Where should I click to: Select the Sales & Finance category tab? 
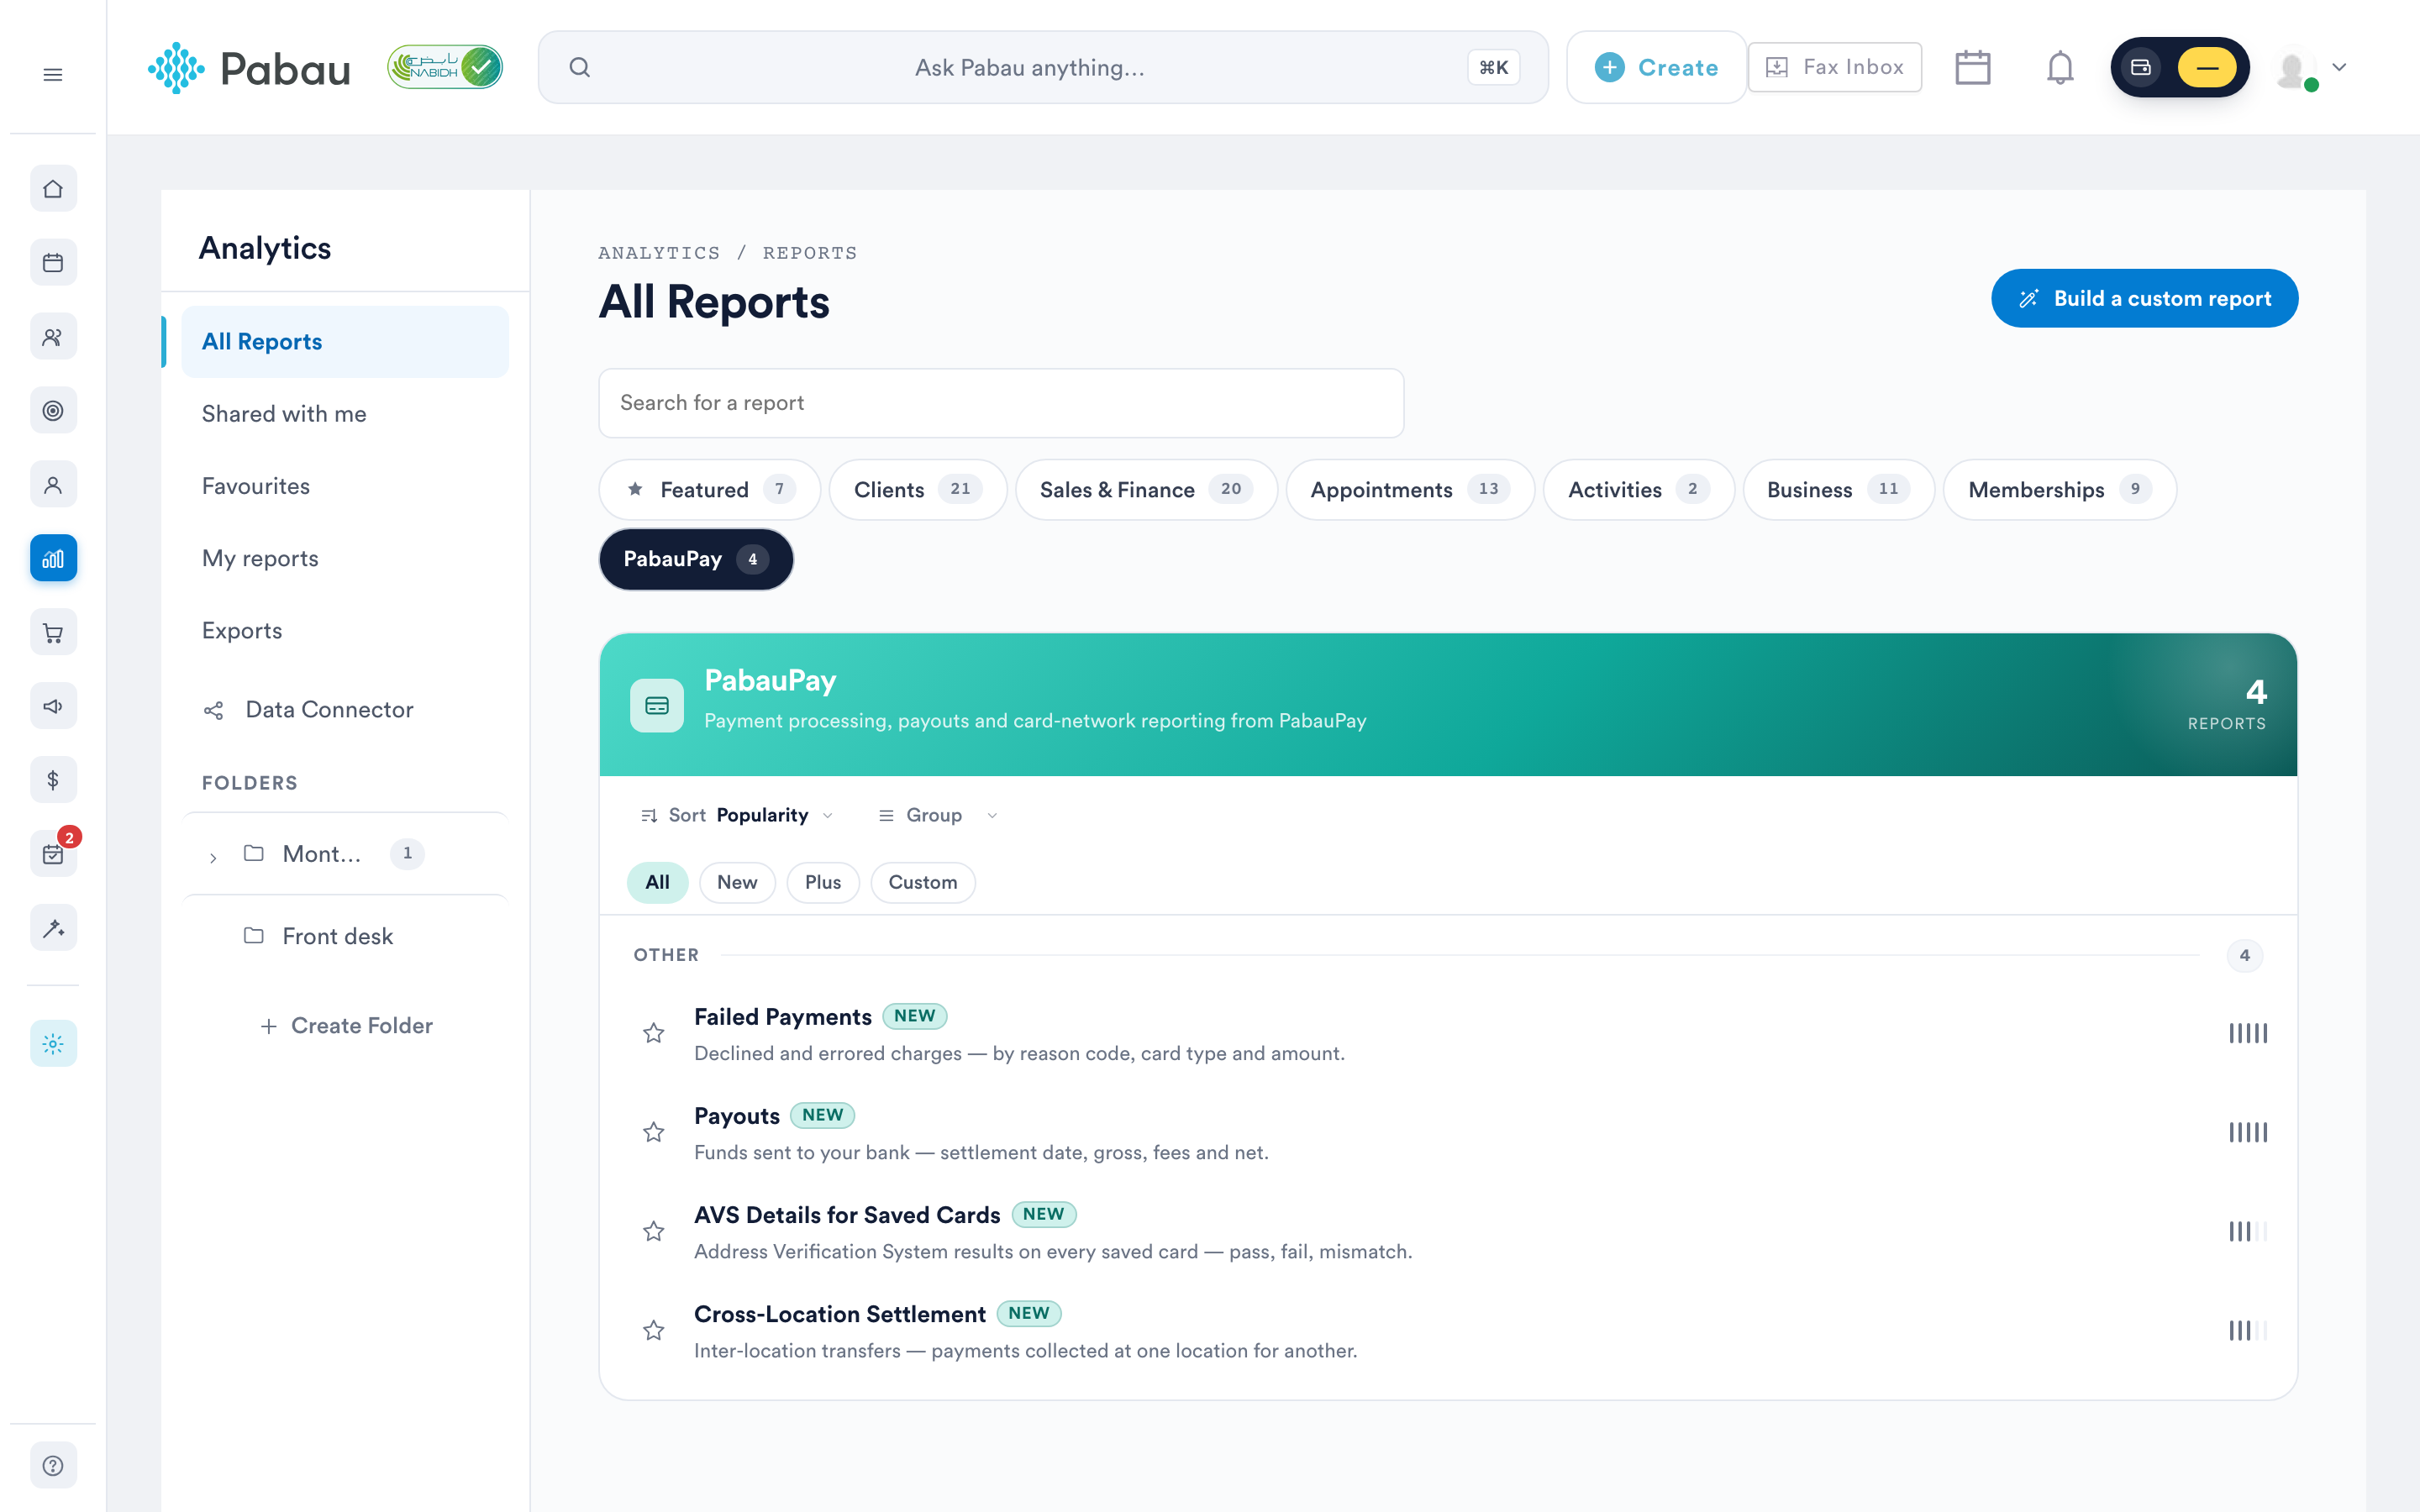[x=1146, y=489]
